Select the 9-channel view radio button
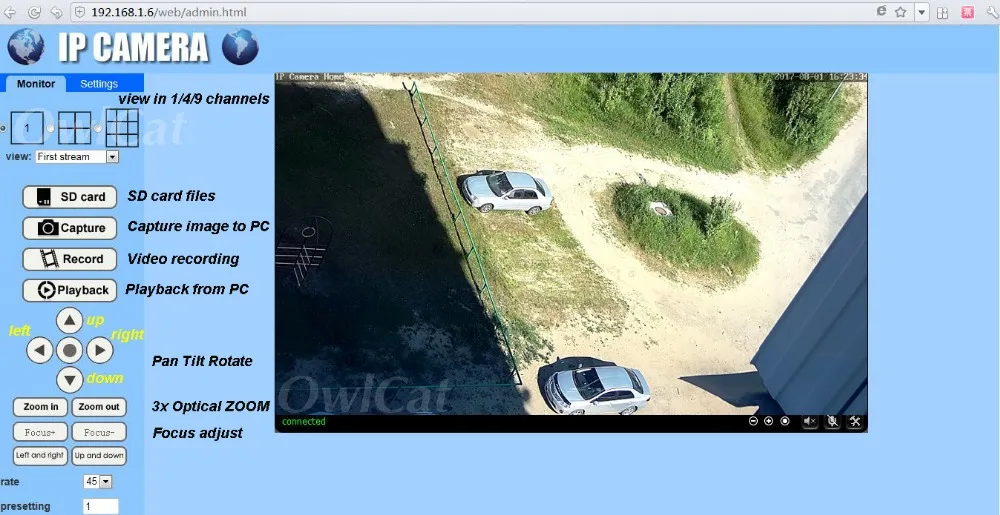Image resolution: width=1000 pixels, height=515 pixels. pos(98,128)
